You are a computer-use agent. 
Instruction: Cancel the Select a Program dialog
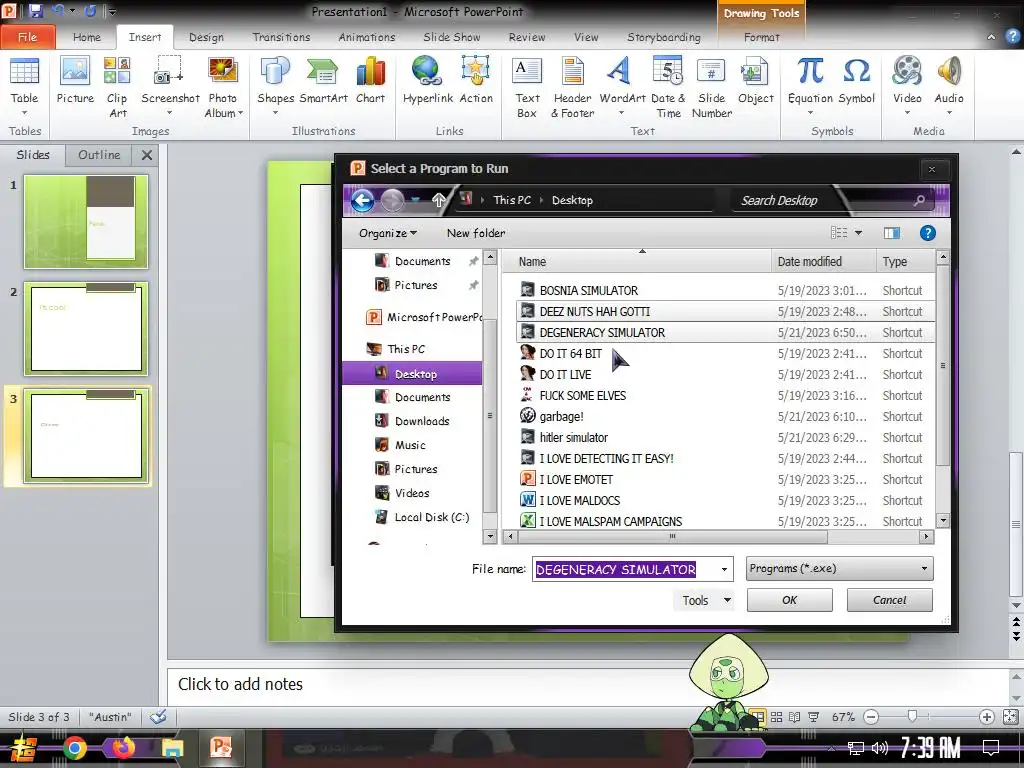[x=889, y=600]
